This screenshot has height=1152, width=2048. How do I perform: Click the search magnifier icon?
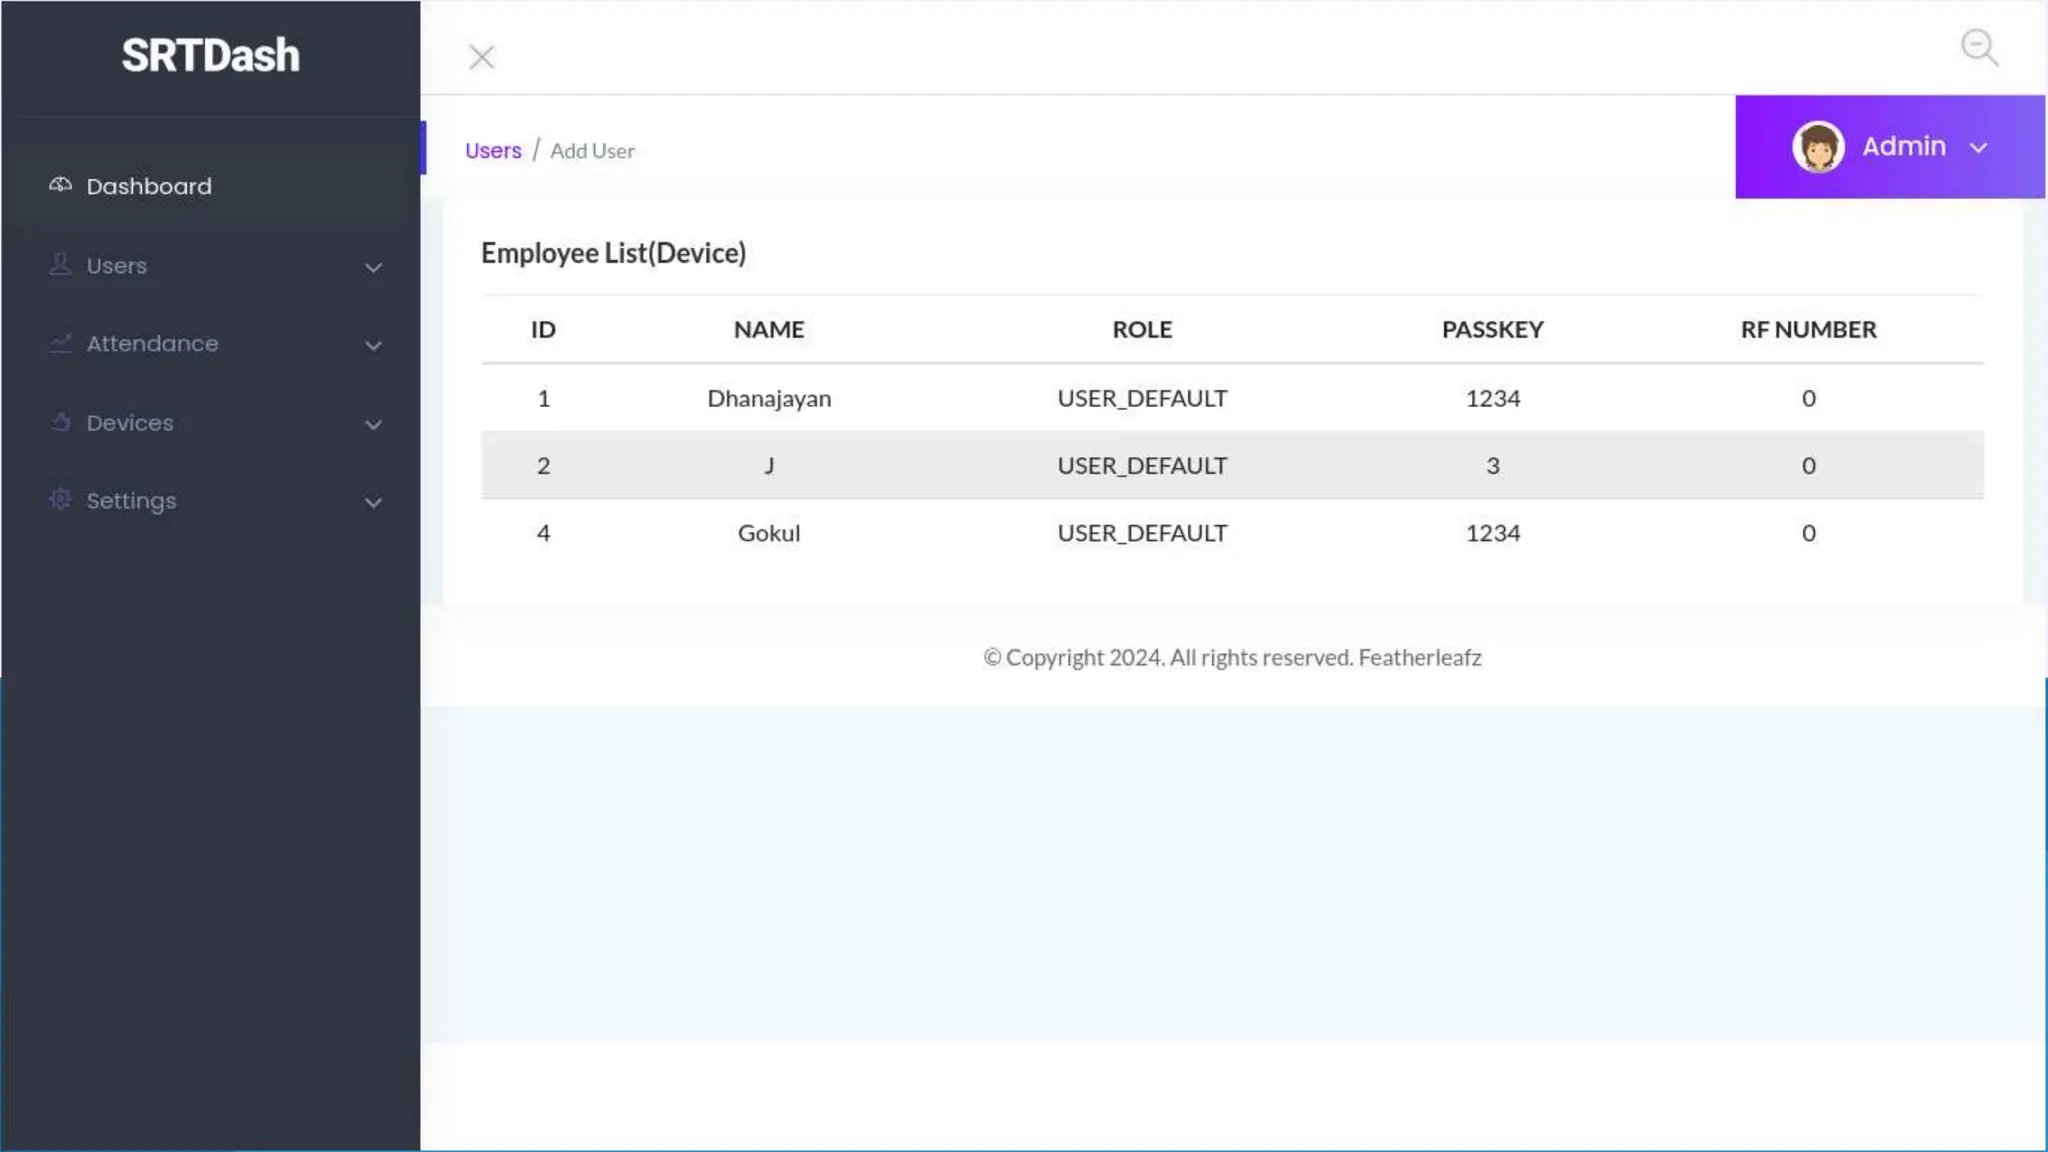pyautogui.click(x=1979, y=47)
